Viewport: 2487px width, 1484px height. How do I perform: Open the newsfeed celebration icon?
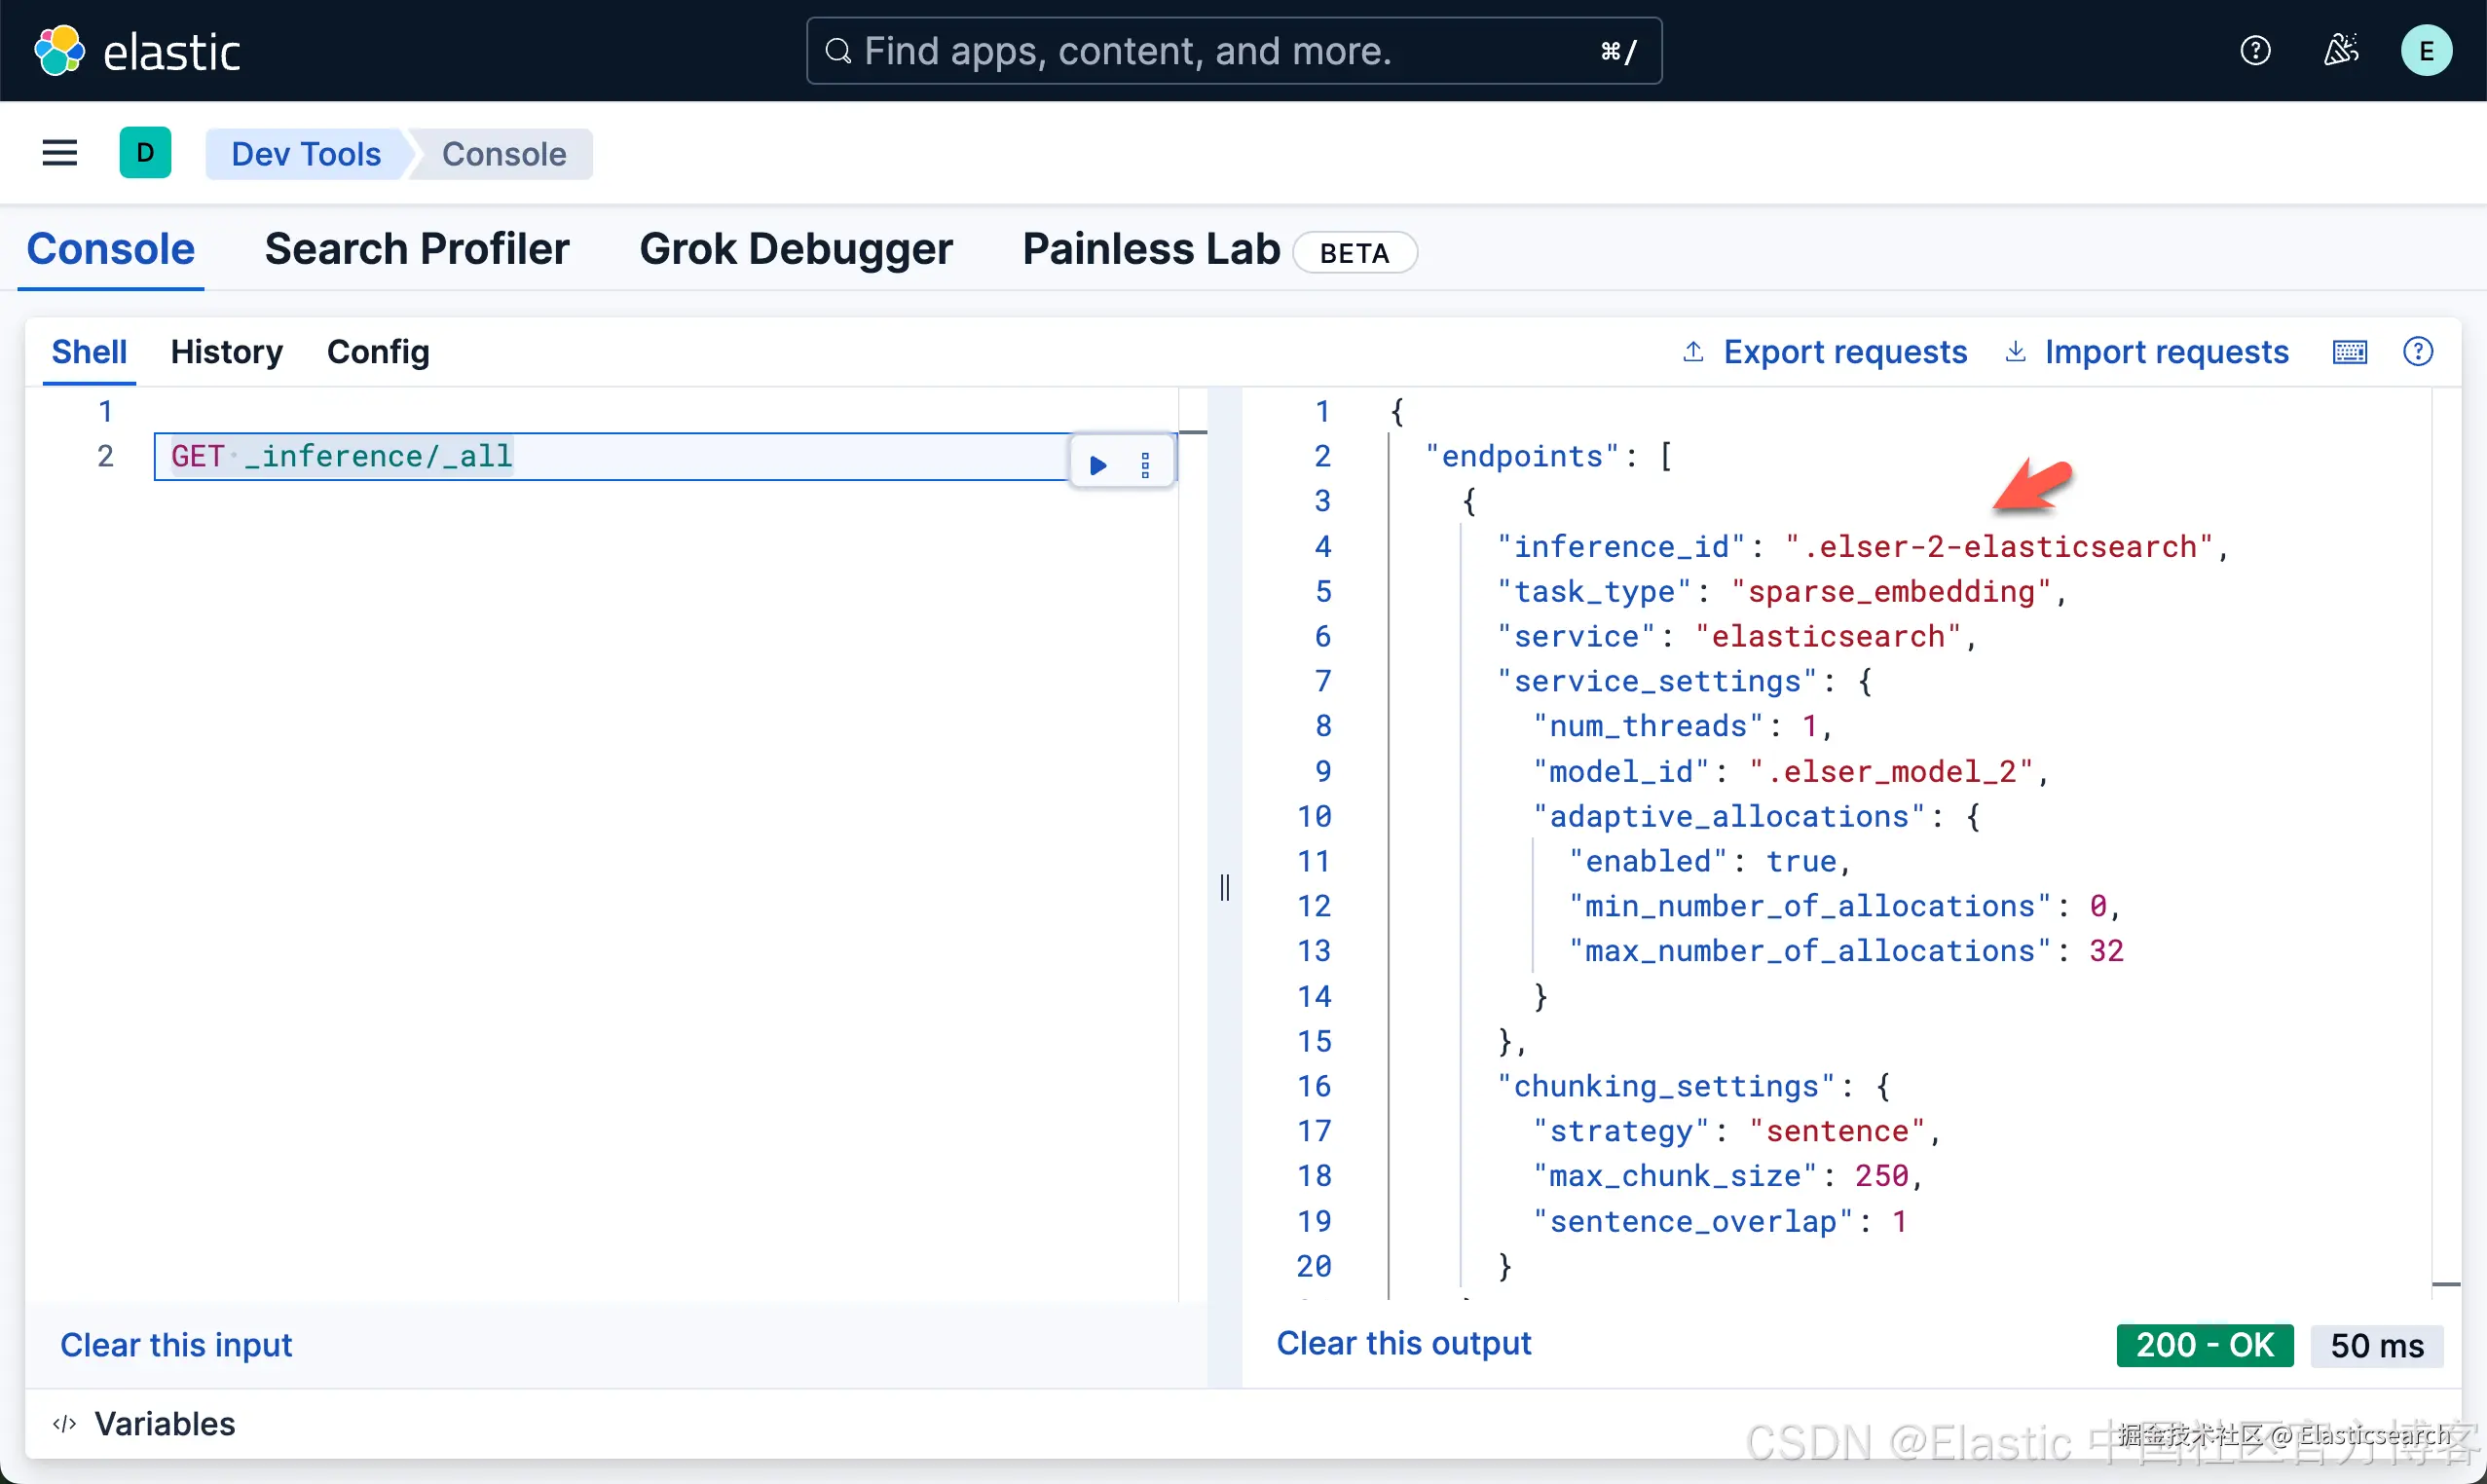click(x=2340, y=51)
